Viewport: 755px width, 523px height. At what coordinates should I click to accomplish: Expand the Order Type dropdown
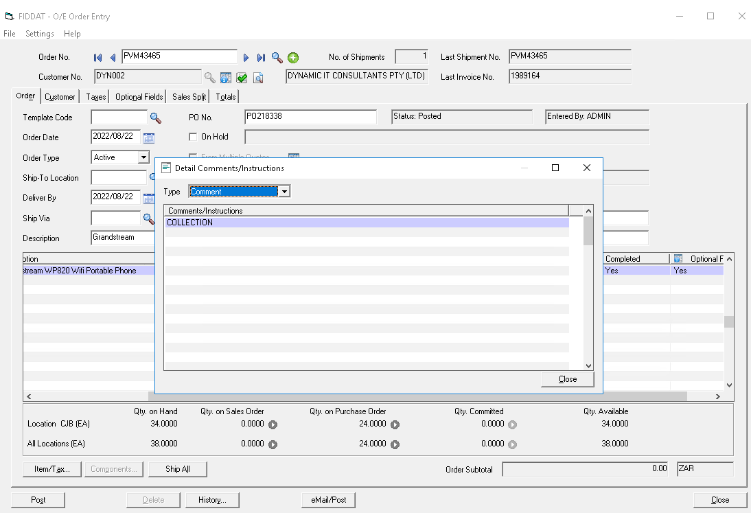[x=143, y=157]
